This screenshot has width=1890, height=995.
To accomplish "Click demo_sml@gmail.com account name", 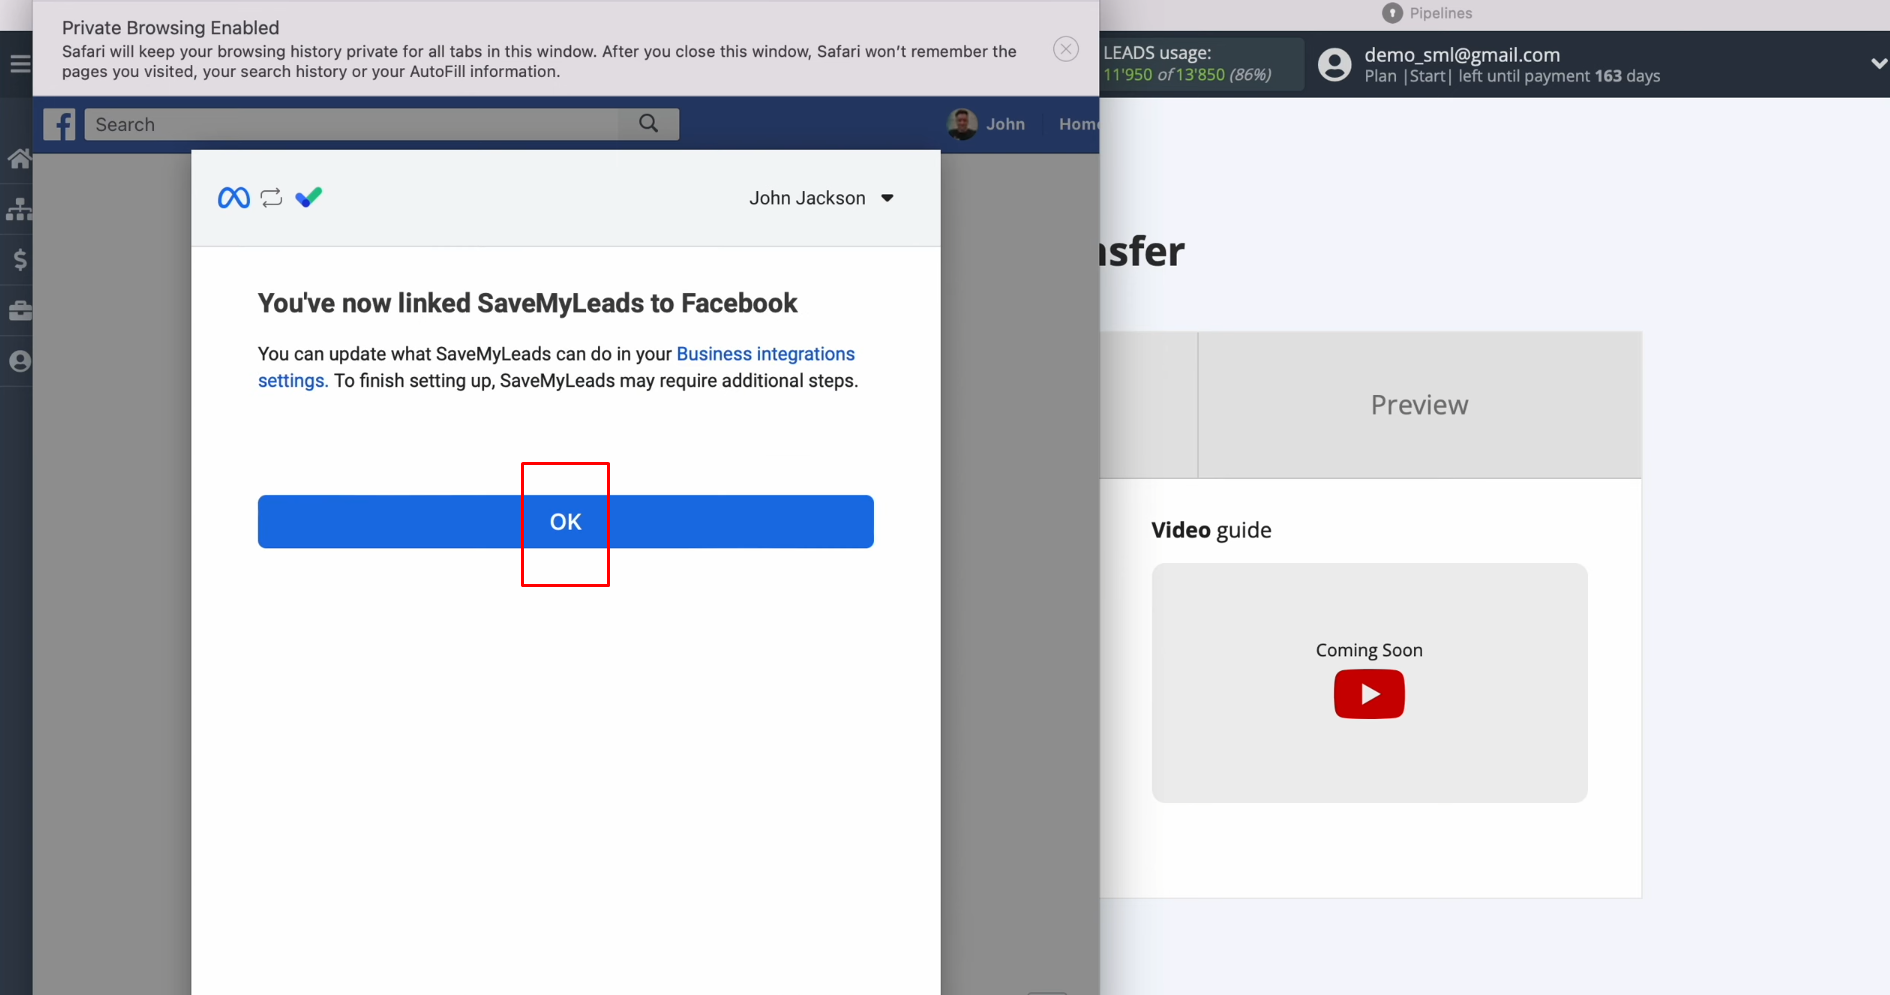I will coord(1462,55).
